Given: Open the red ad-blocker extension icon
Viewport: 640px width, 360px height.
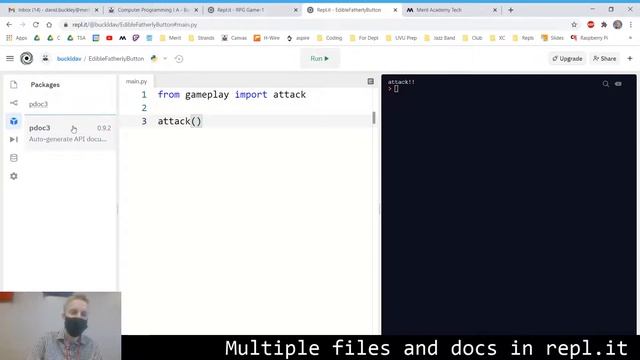Looking at the screenshot, I should click(591, 25).
